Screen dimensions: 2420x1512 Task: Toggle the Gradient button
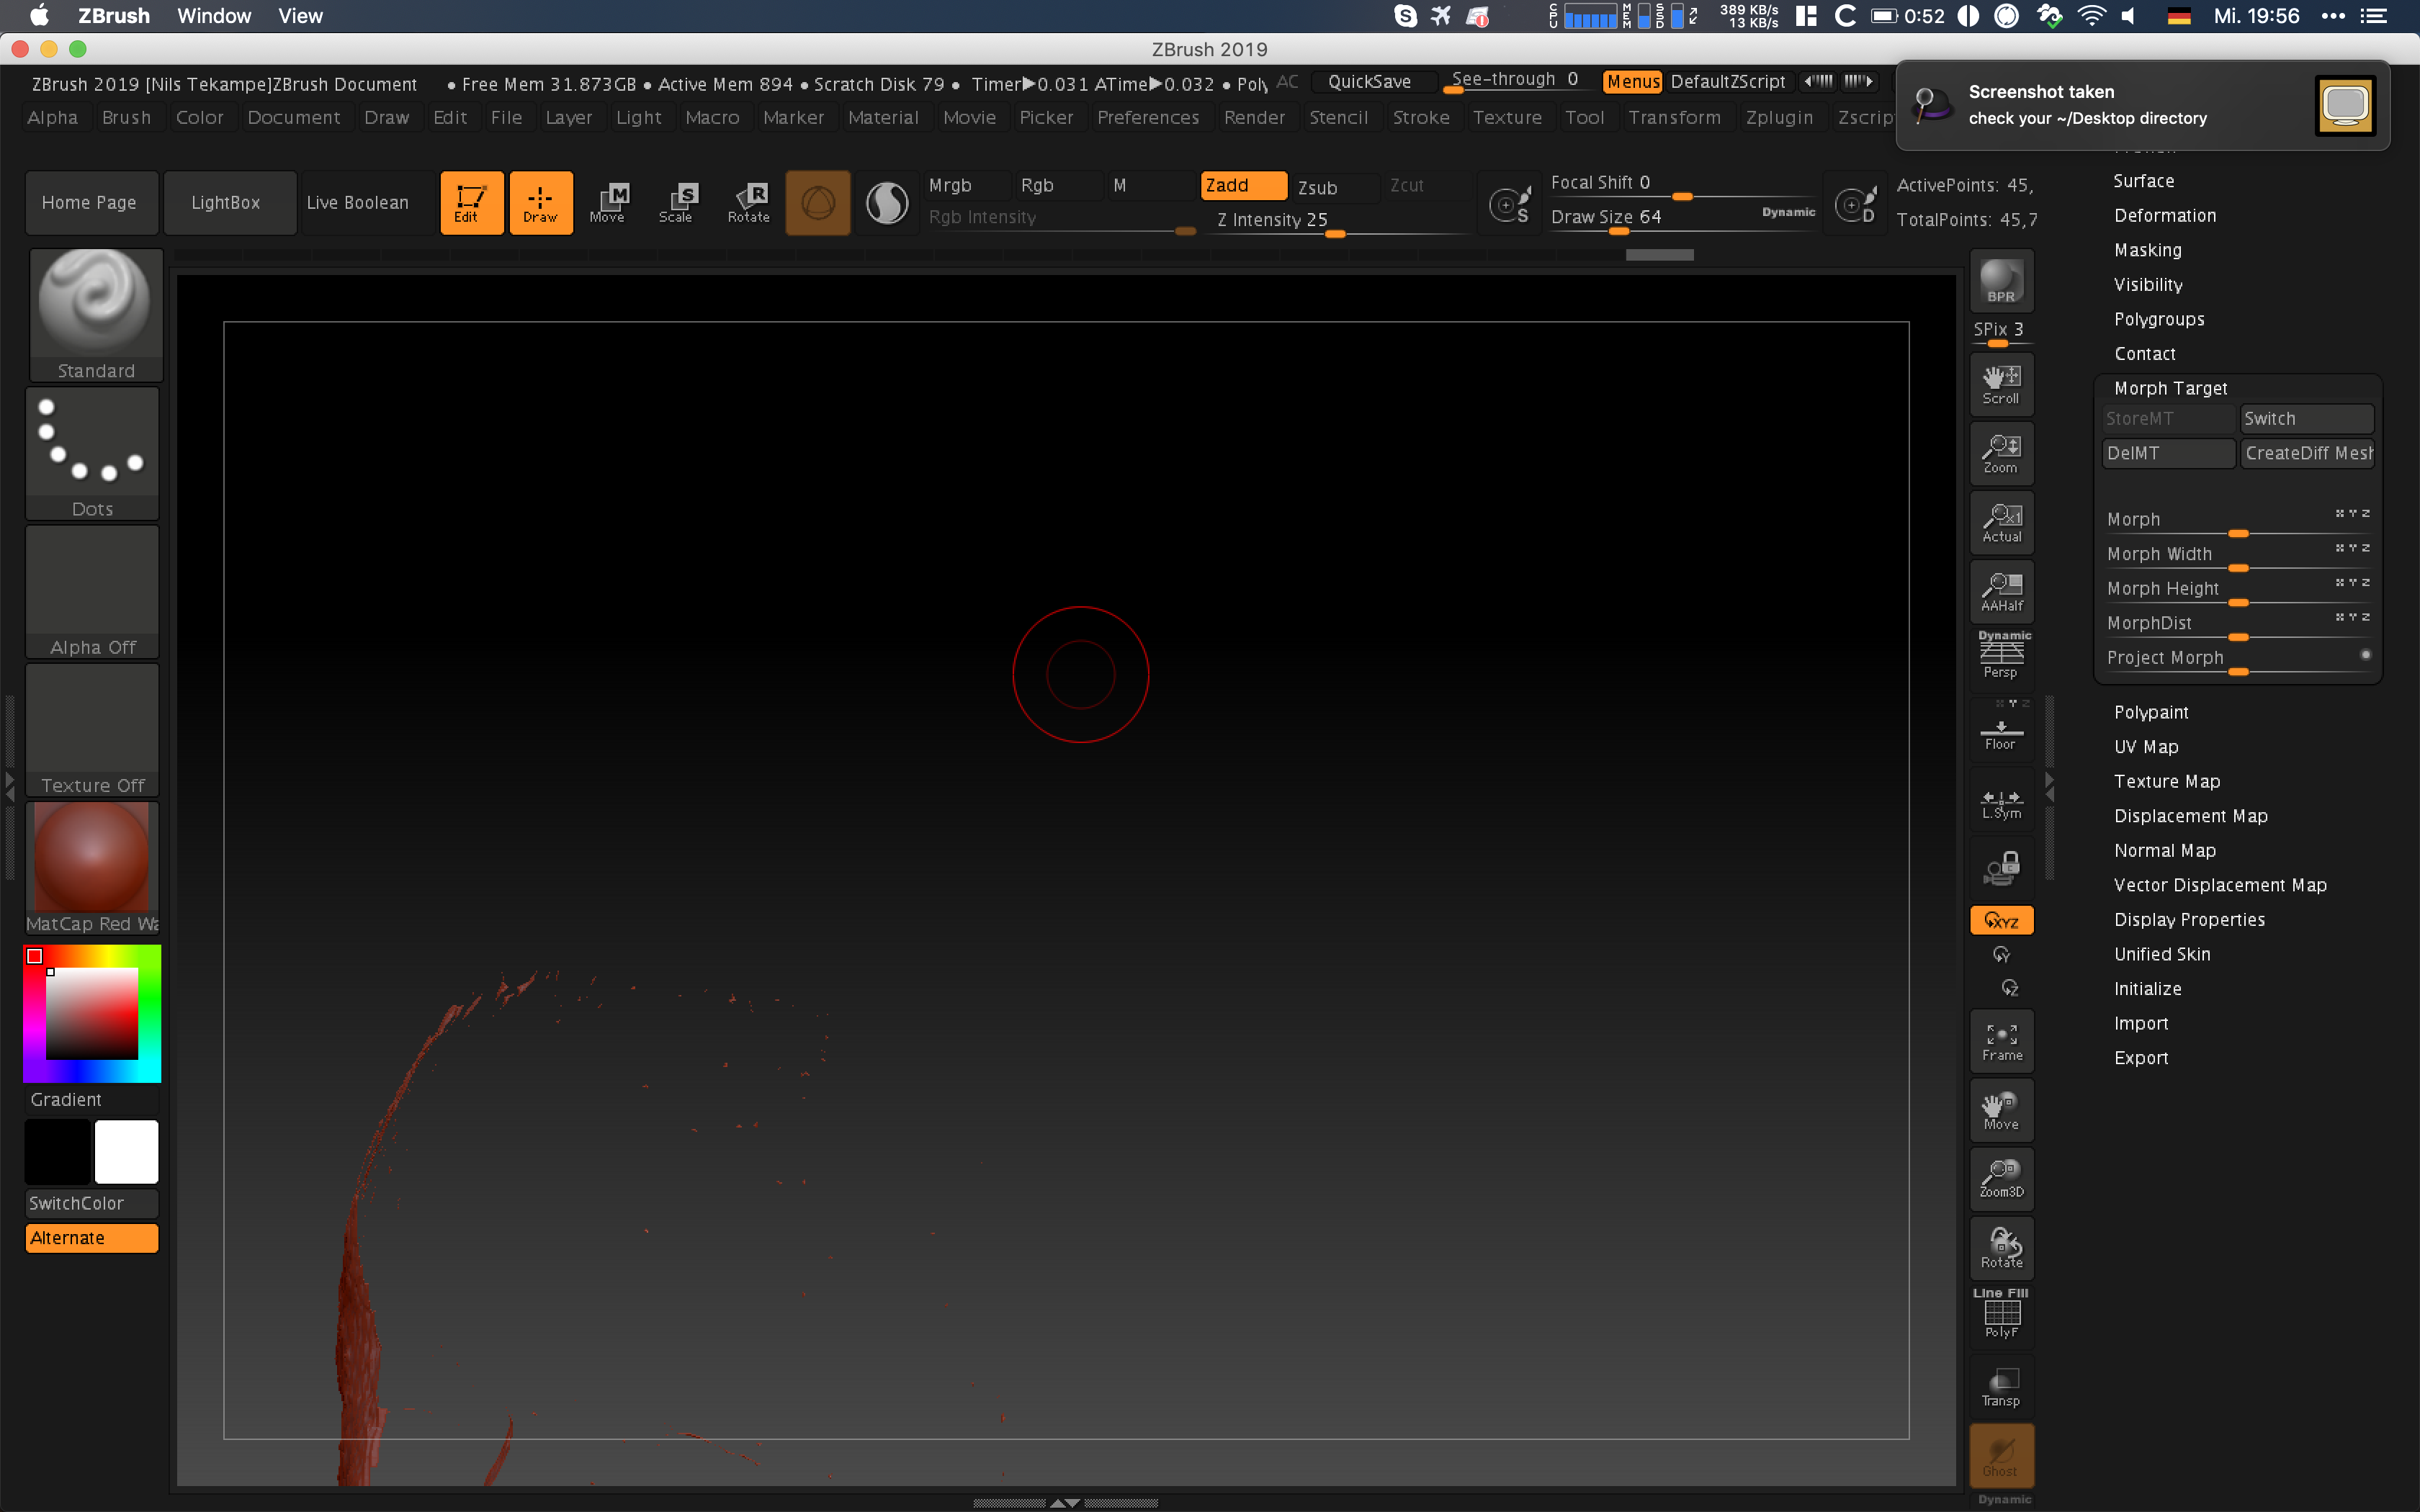point(92,1099)
